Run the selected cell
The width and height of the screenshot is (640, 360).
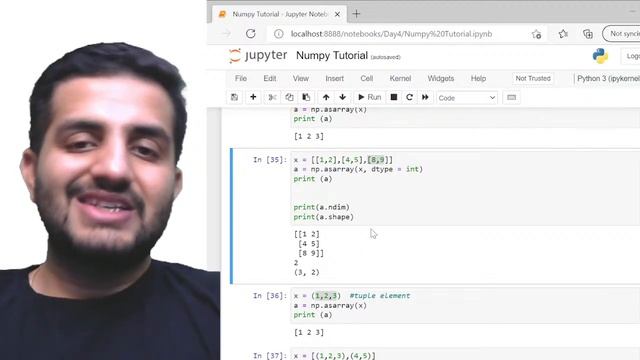point(369,98)
